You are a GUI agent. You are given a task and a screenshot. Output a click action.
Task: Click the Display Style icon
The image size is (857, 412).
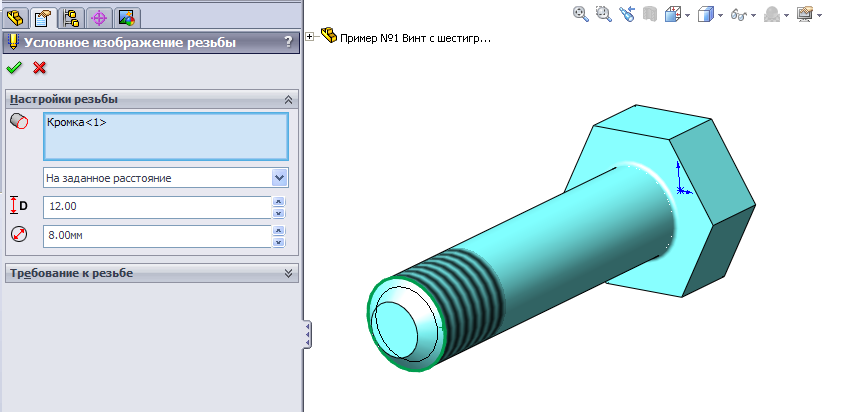706,14
